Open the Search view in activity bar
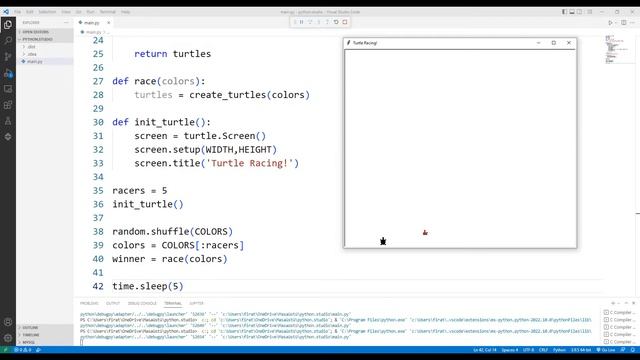640x360 pixels. coord(8,40)
